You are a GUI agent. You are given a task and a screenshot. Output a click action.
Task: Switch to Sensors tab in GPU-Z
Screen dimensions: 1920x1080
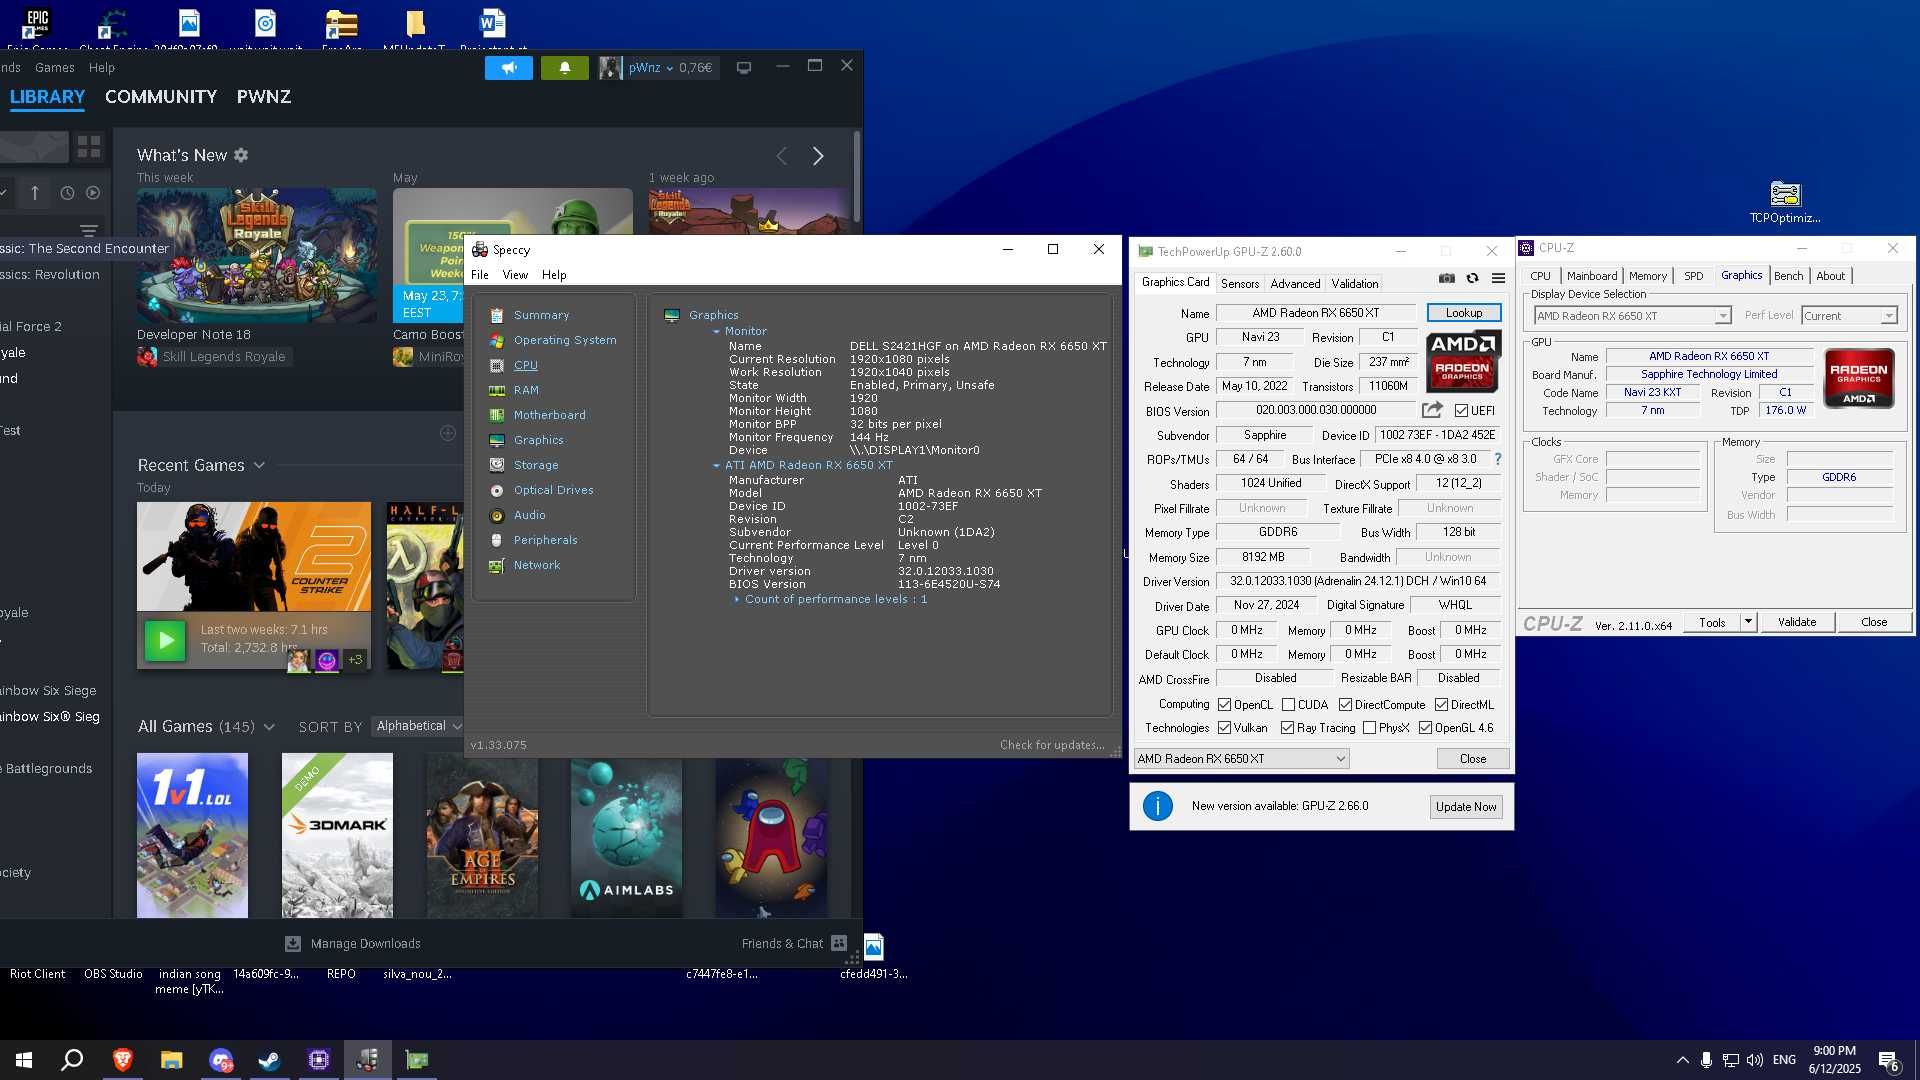pyautogui.click(x=1240, y=283)
